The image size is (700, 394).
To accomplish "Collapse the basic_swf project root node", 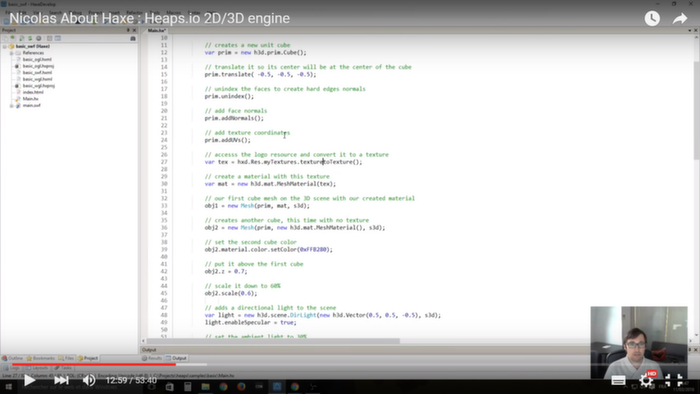I will tap(4, 46).
